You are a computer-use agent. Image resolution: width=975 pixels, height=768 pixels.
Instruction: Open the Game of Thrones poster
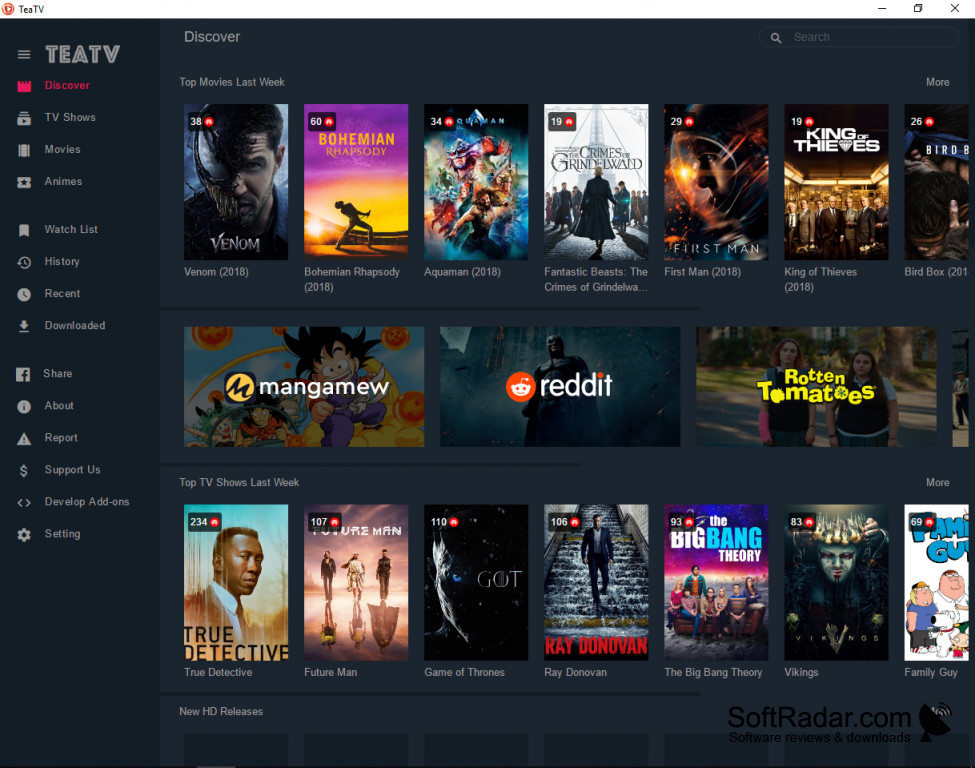476,582
